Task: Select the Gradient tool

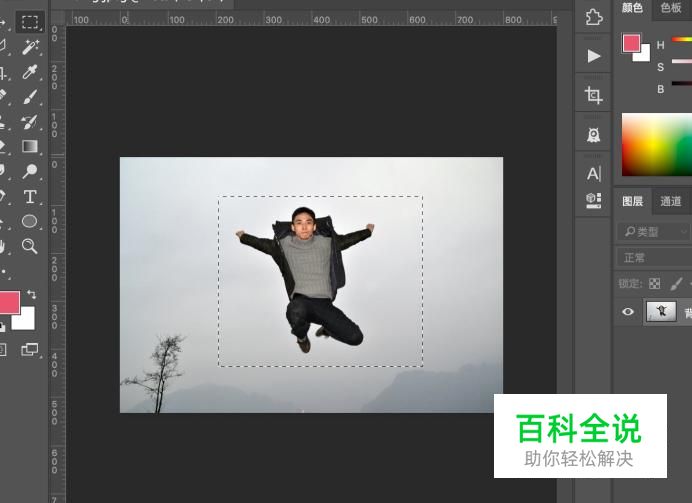Action: click(30, 146)
